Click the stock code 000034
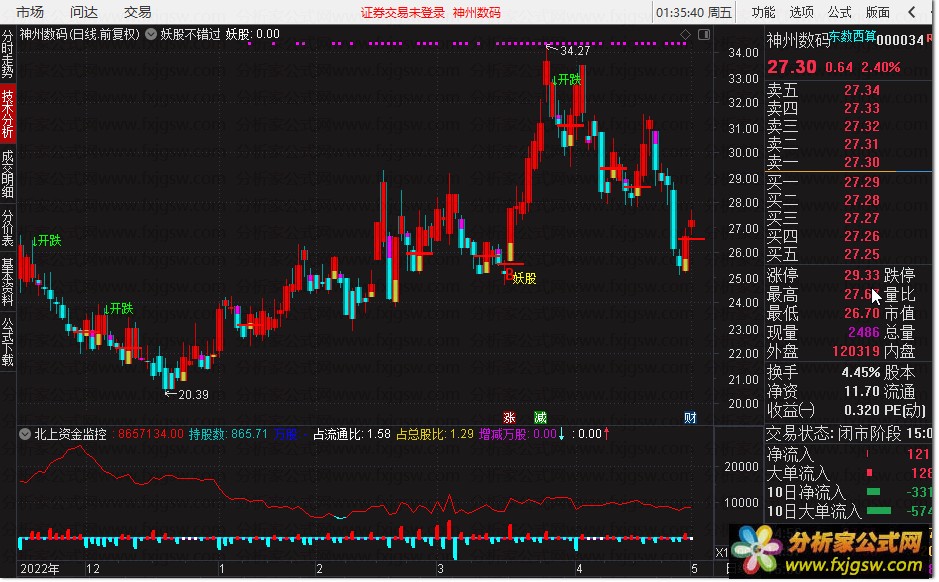This screenshot has width=939, height=582. click(x=900, y=40)
